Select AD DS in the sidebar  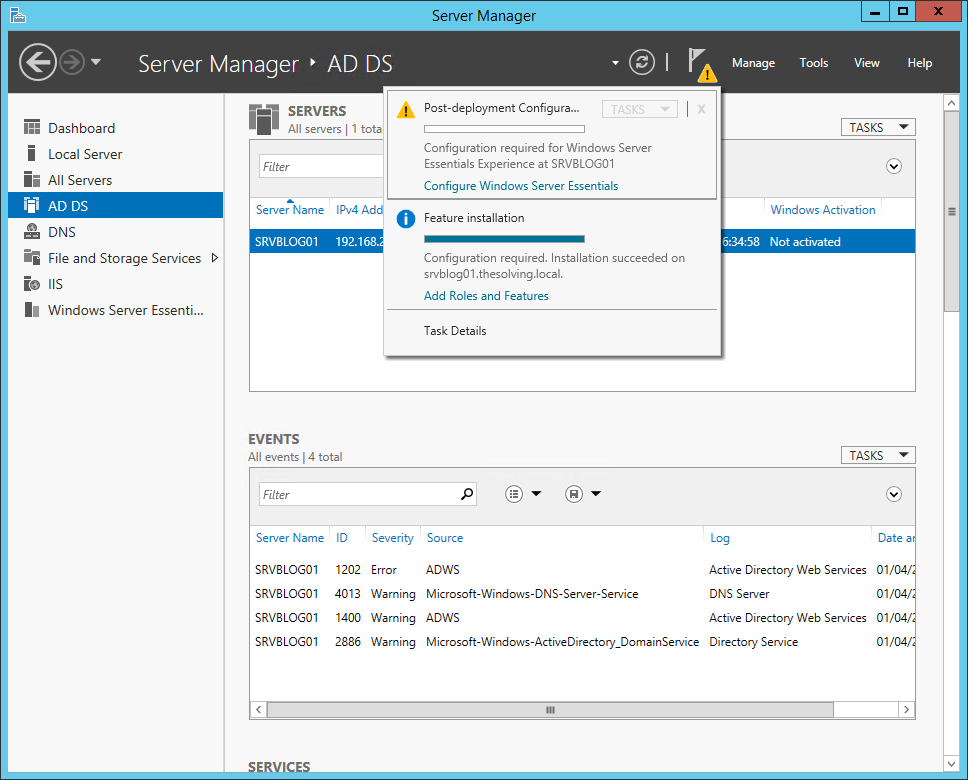click(x=115, y=206)
